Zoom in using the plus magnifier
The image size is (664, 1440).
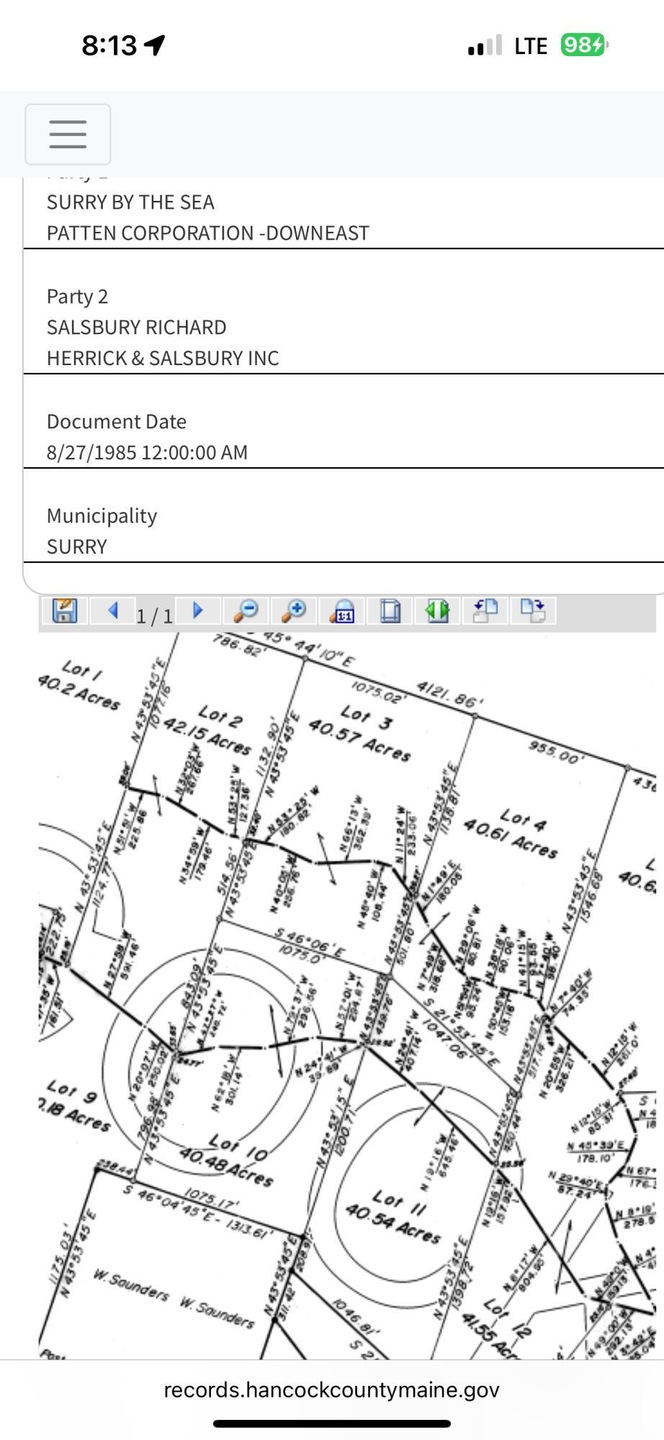(293, 610)
